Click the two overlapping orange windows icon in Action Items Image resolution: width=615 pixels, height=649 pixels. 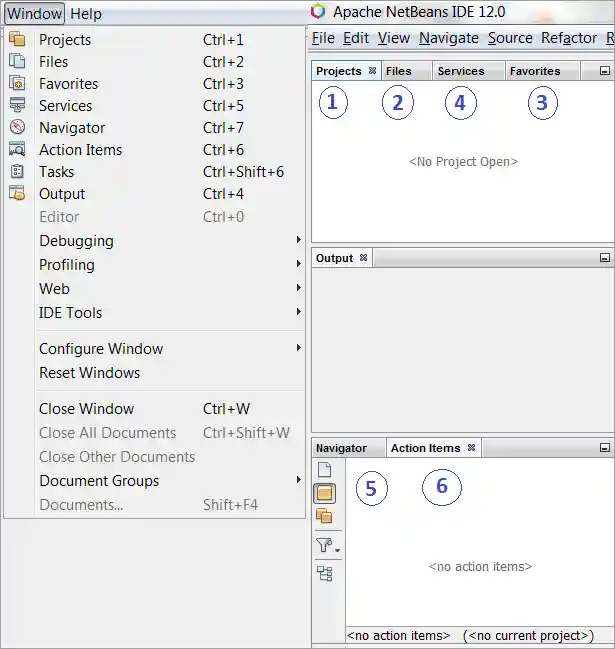[324, 516]
